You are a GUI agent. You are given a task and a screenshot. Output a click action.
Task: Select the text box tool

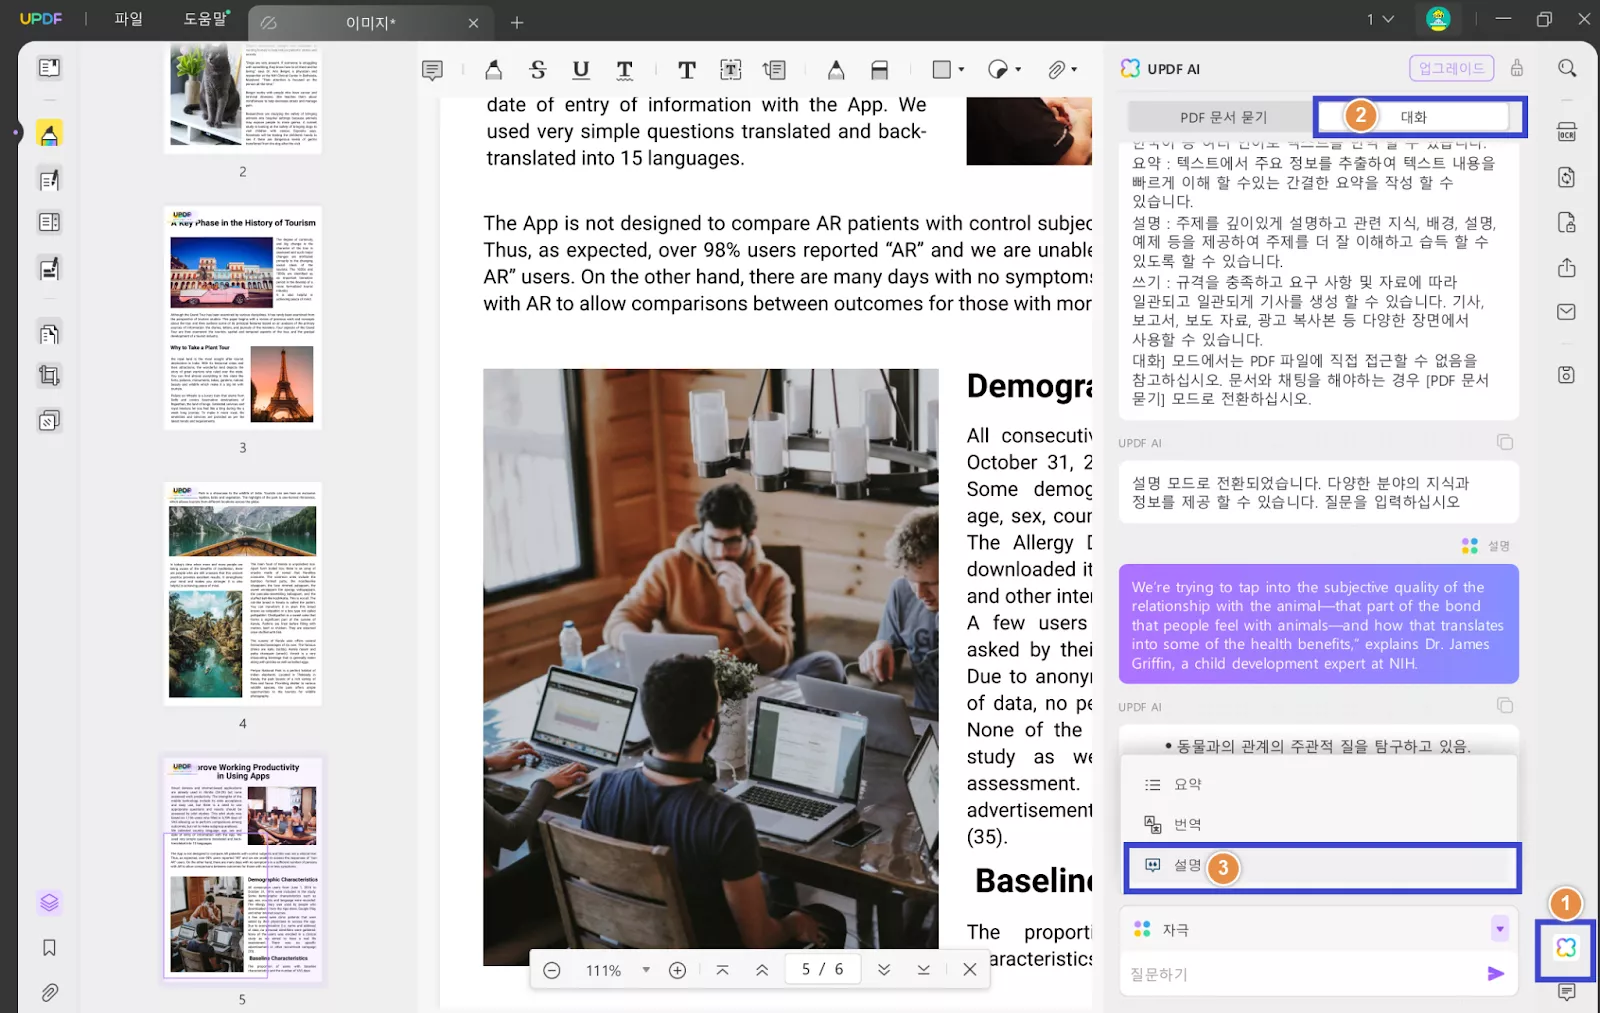[x=731, y=70]
